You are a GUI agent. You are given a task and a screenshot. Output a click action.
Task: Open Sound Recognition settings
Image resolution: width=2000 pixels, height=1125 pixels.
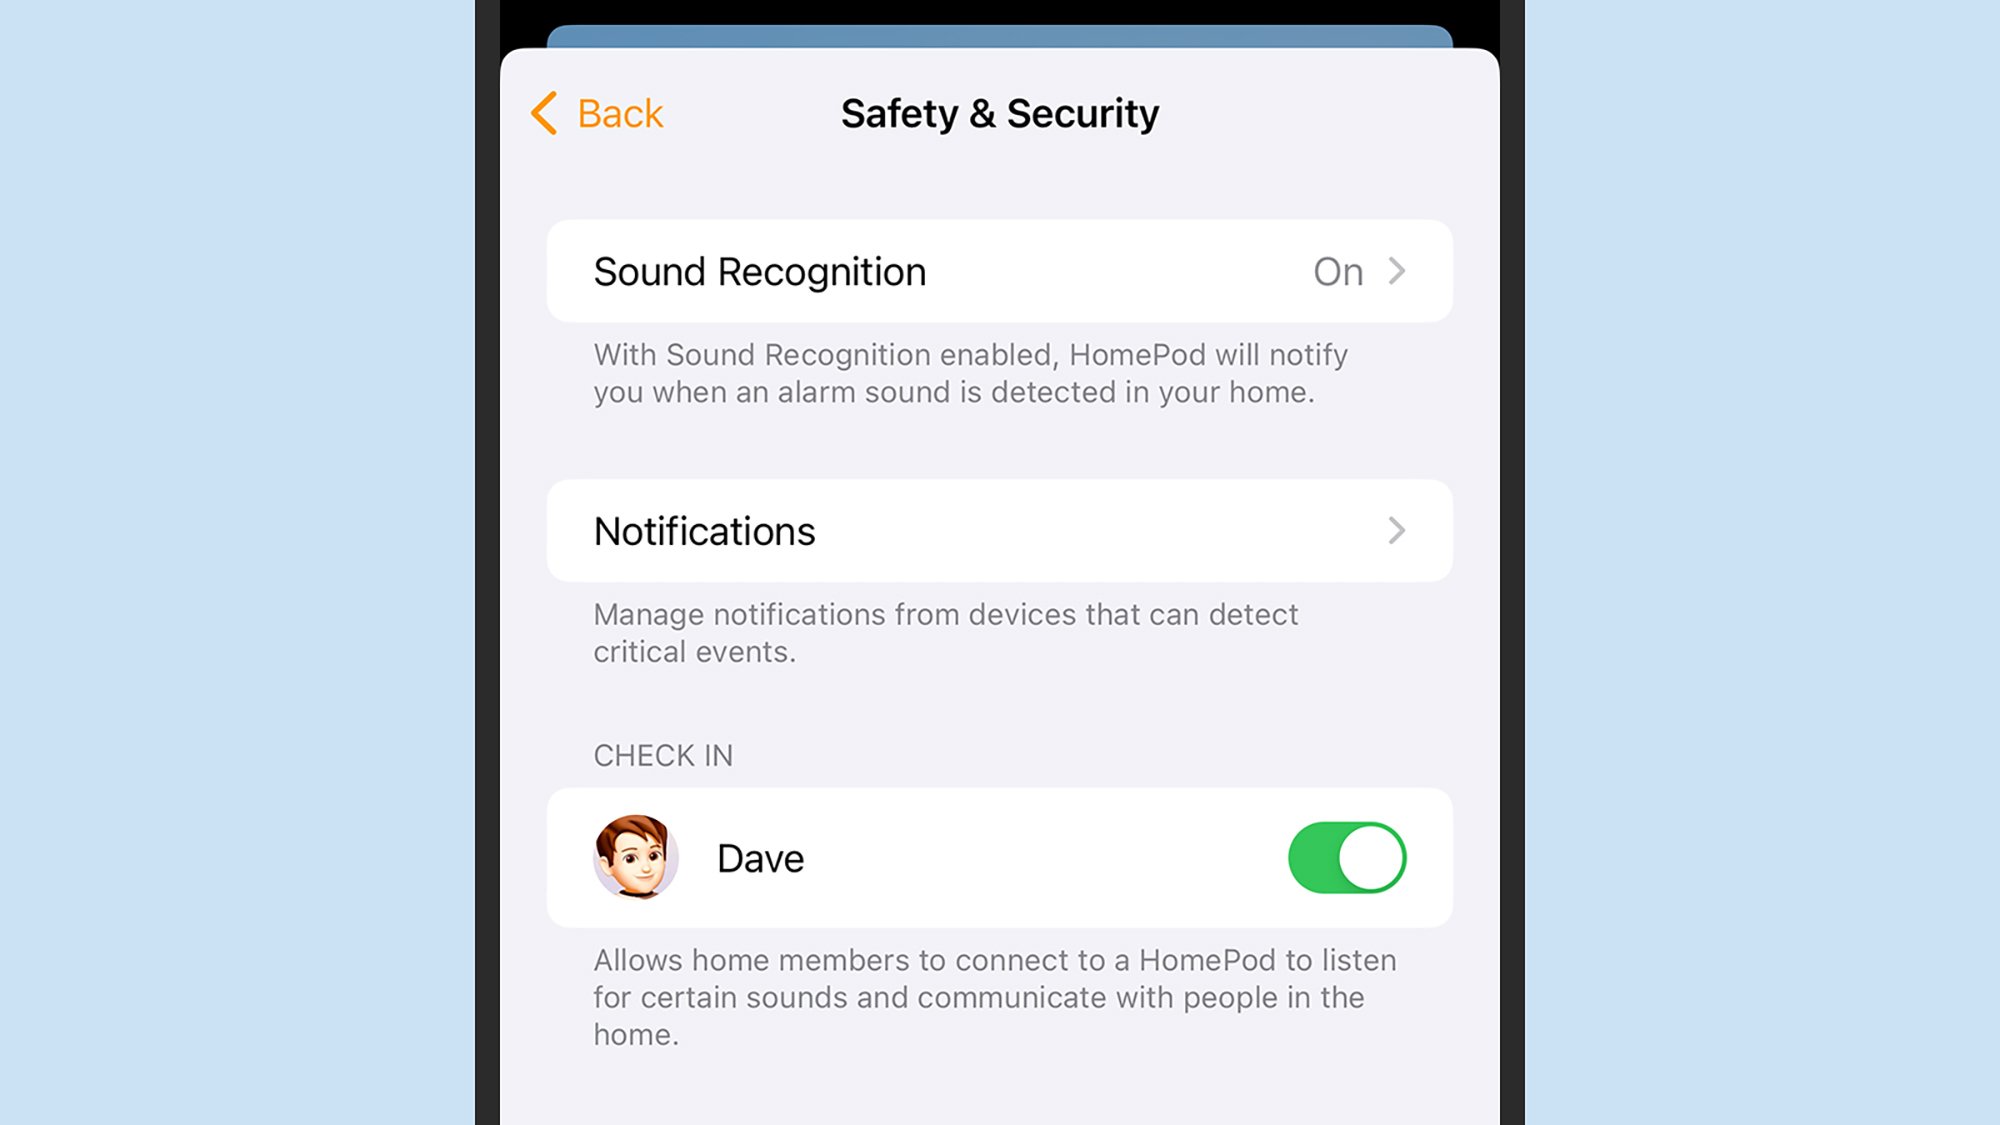point(1000,271)
